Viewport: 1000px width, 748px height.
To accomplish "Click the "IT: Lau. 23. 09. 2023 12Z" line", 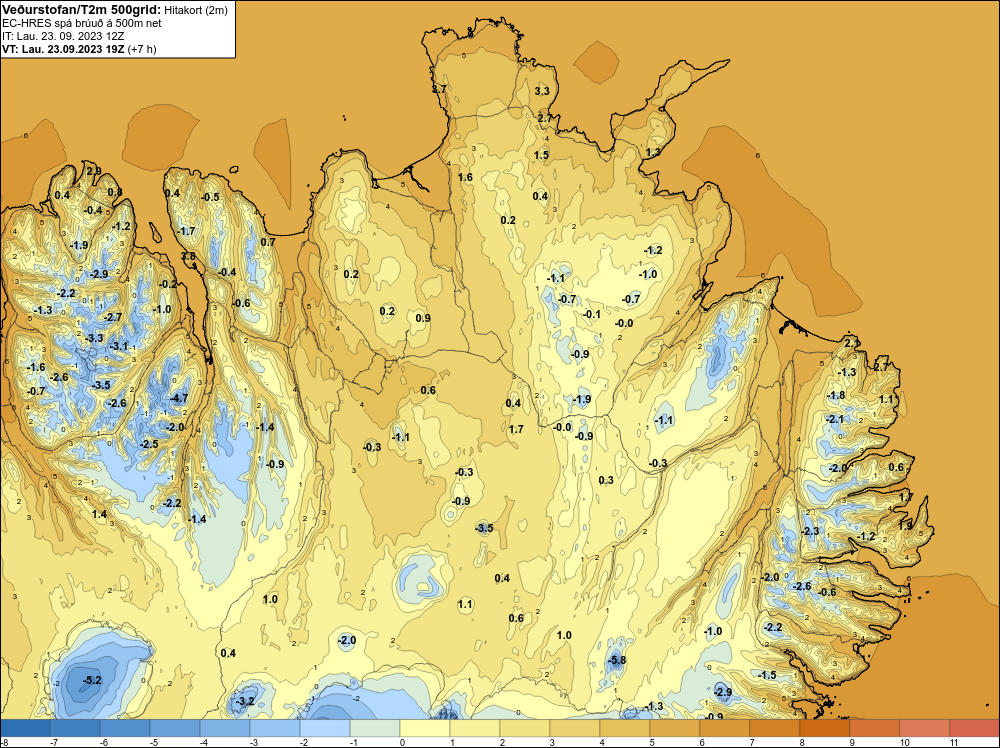I will coord(63,36).
